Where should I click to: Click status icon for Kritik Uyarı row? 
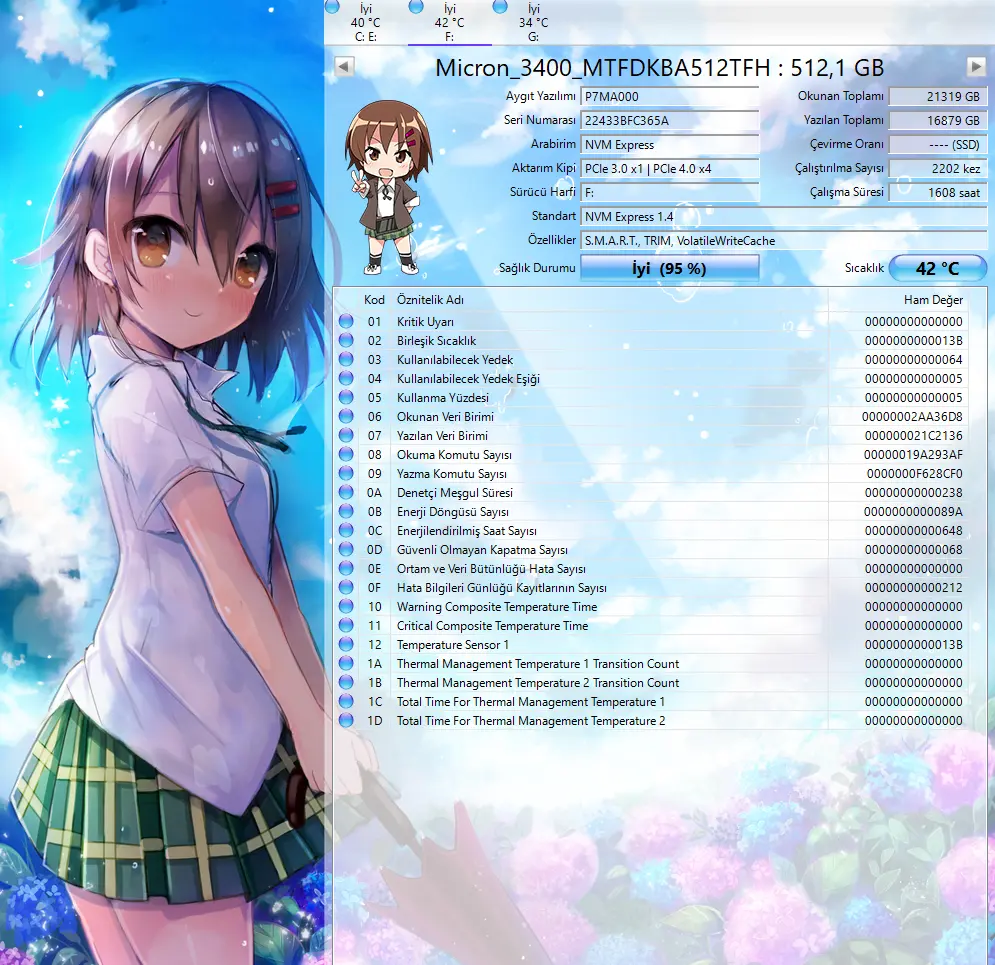346,321
